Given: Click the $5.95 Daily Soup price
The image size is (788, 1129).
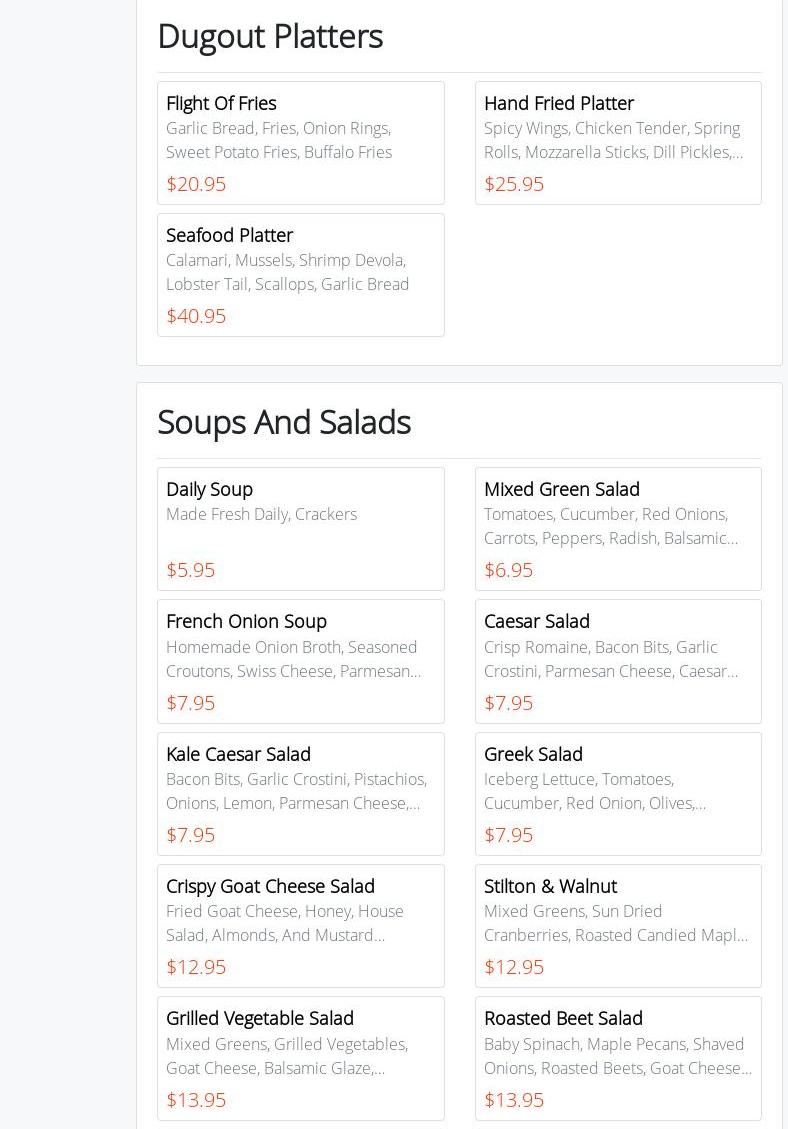Looking at the screenshot, I should click(x=190, y=570).
